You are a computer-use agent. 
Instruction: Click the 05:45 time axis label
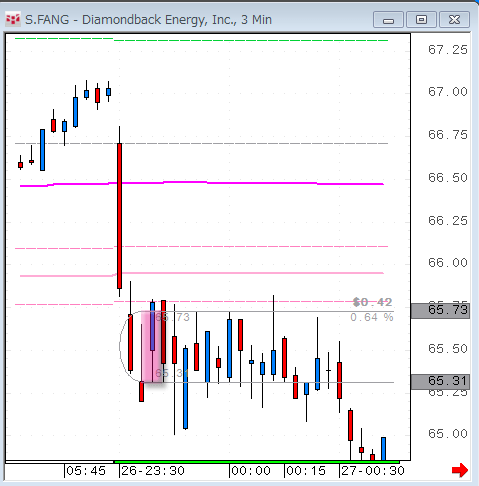[86, 471]
